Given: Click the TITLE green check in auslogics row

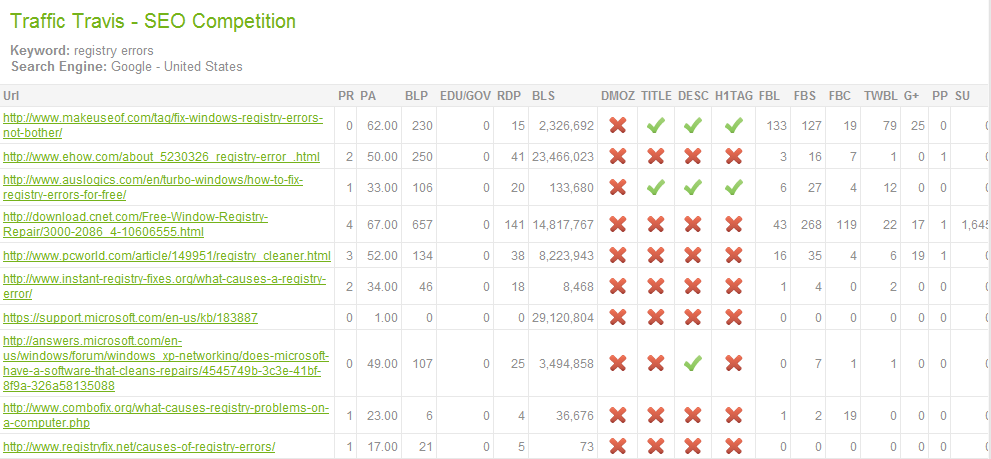Looking at the screenshot, I should (655, 187).
